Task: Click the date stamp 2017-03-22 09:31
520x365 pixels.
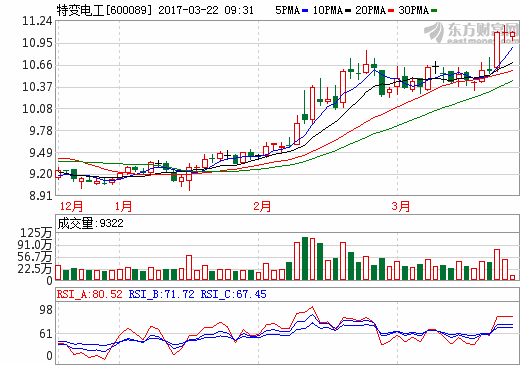Action: [x=206, y=10]
